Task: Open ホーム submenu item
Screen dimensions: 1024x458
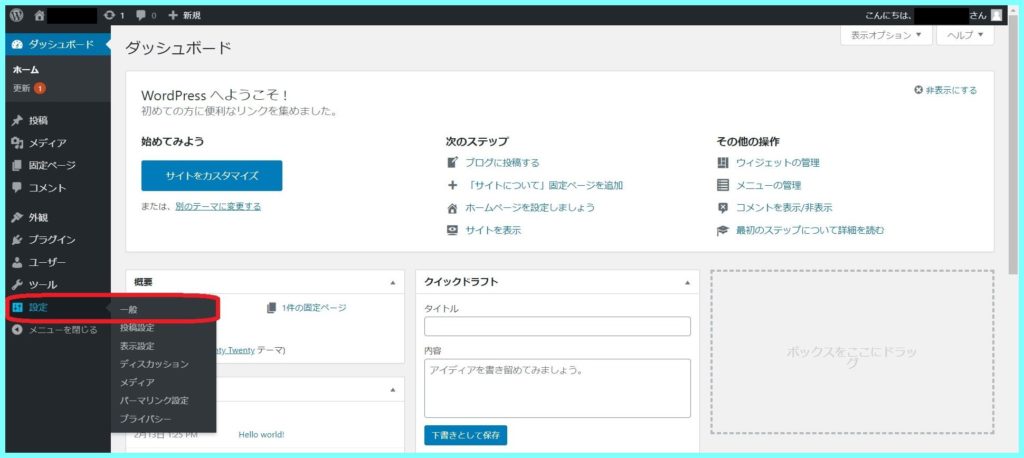Action: click(26, 70)
